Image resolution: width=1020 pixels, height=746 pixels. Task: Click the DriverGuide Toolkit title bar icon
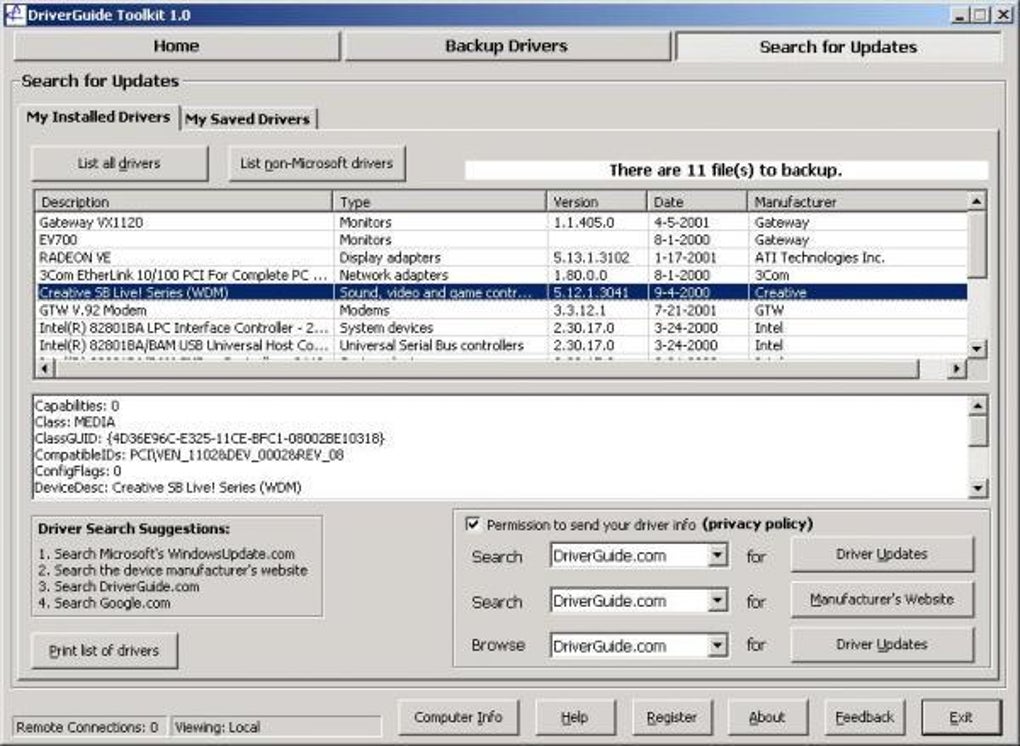(14, 14)
